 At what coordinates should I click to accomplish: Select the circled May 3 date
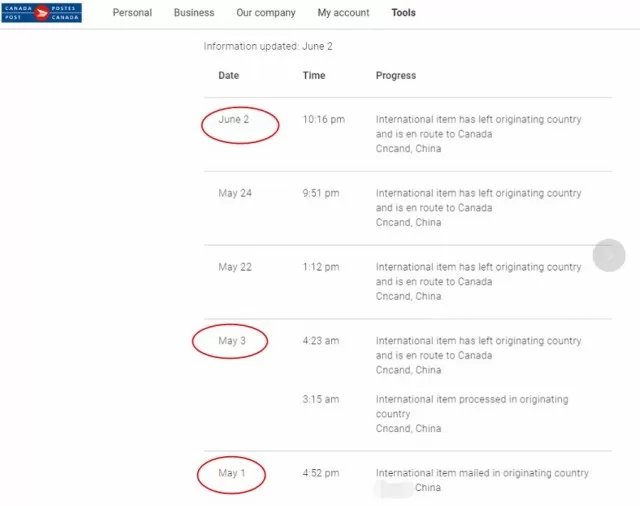click(x=232, y=341)
